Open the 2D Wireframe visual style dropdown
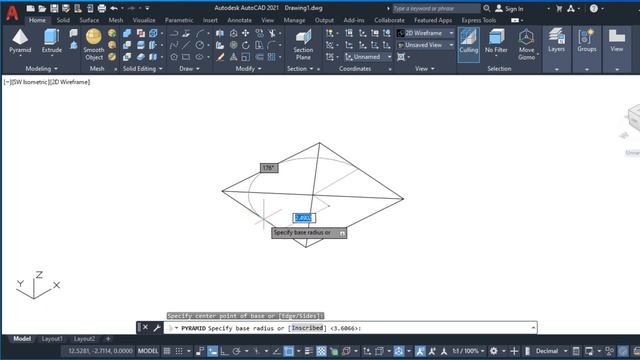Screen dimensions: 640x360 (425, 33)
